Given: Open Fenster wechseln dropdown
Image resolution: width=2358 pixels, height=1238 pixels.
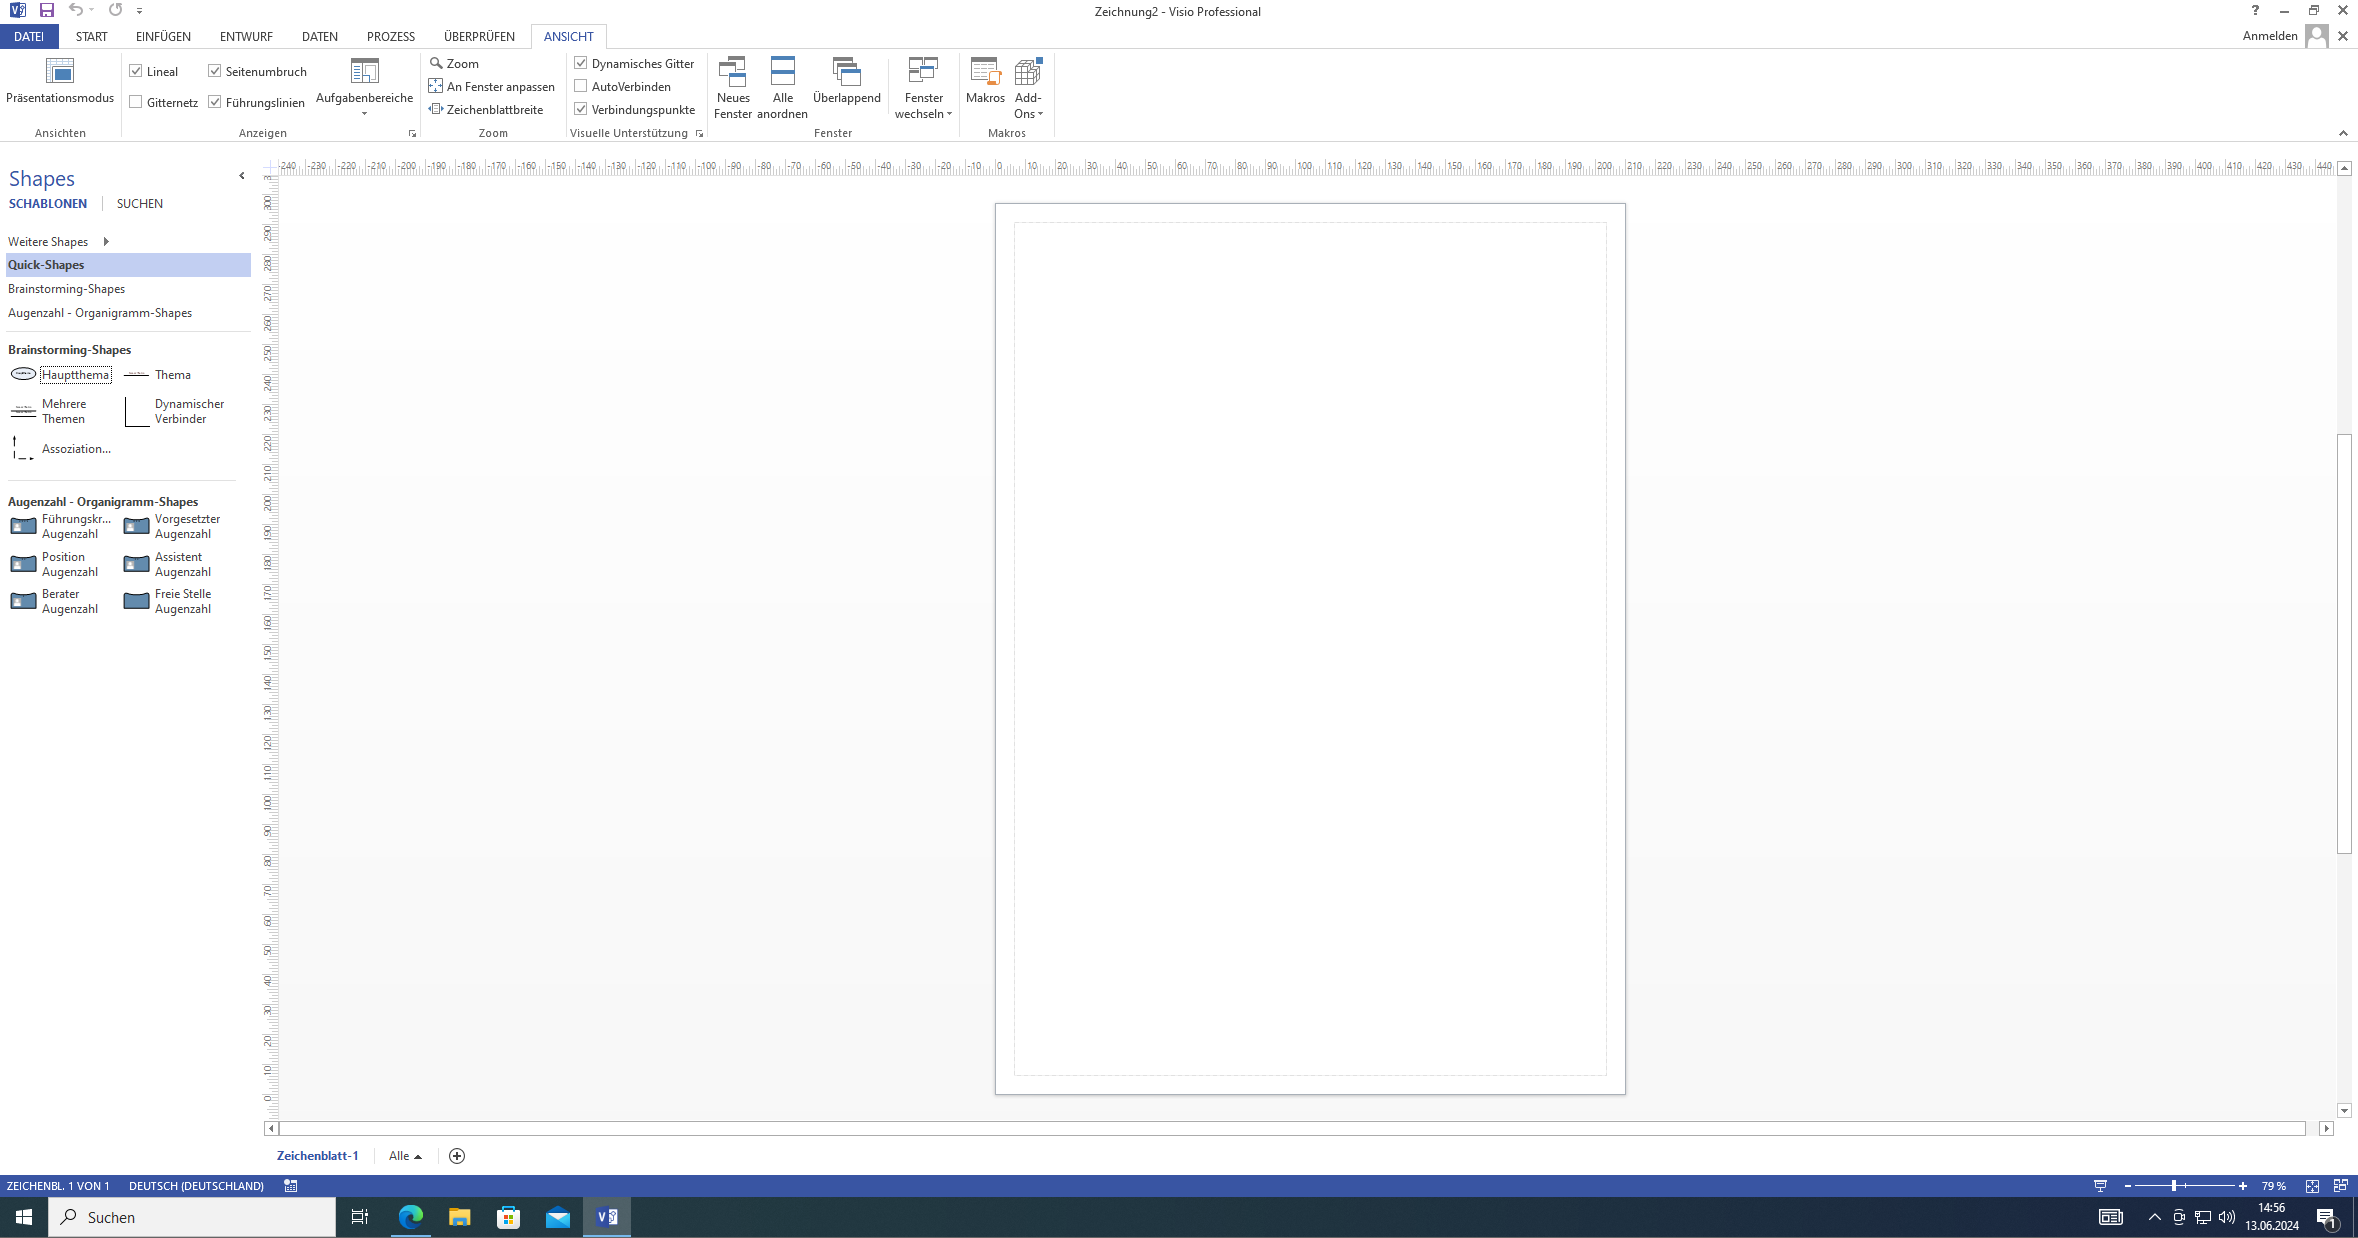Looking at the screenshot, I should point(923,88).
